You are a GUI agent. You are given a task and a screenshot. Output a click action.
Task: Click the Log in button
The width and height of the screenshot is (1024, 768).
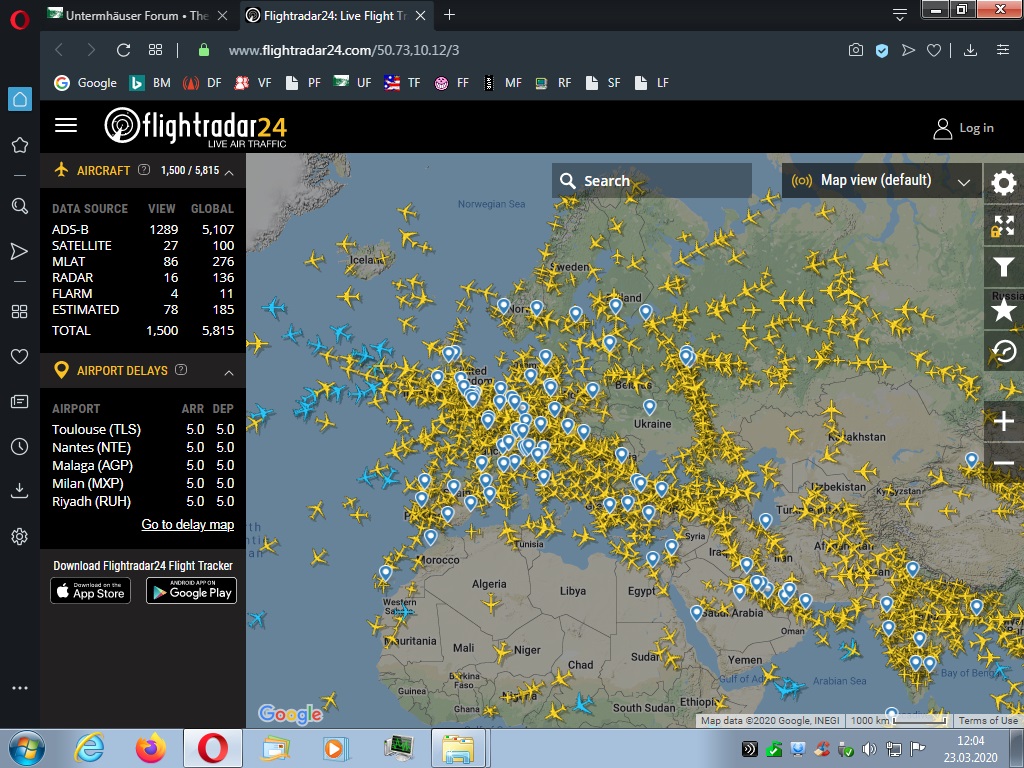964,128
